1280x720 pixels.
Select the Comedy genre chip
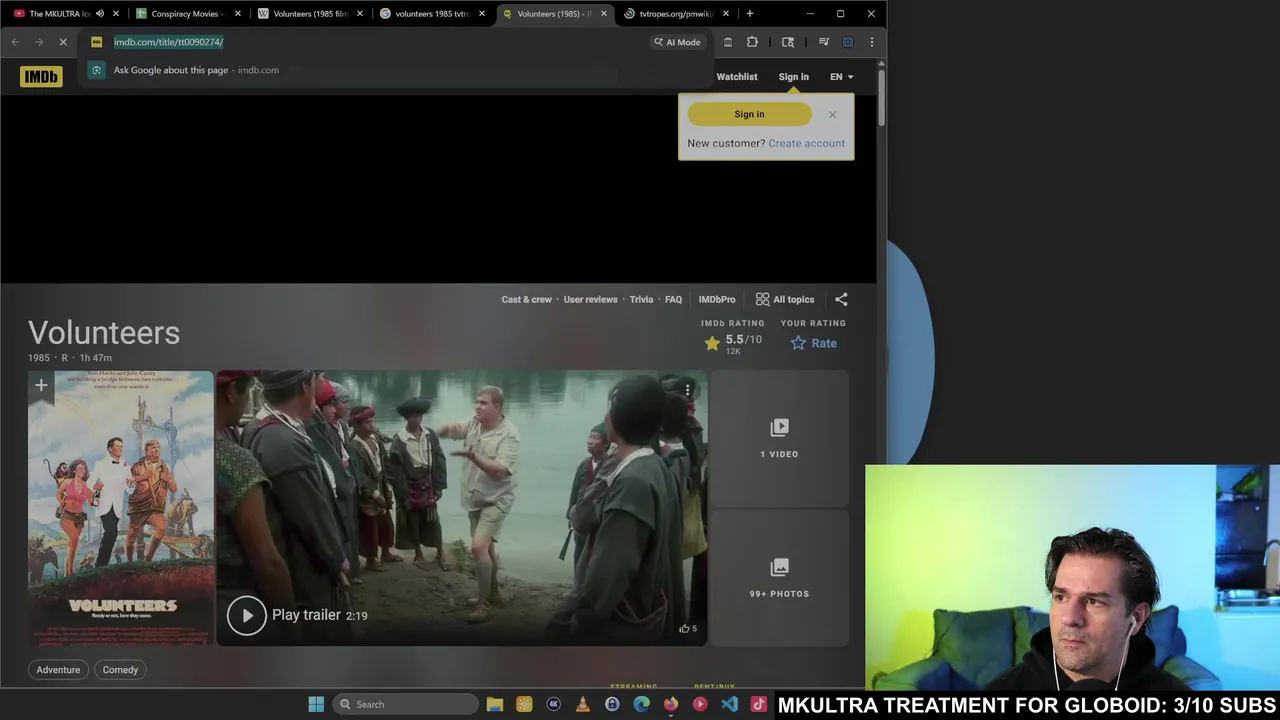pyautogui.click(x=120, y=670)
